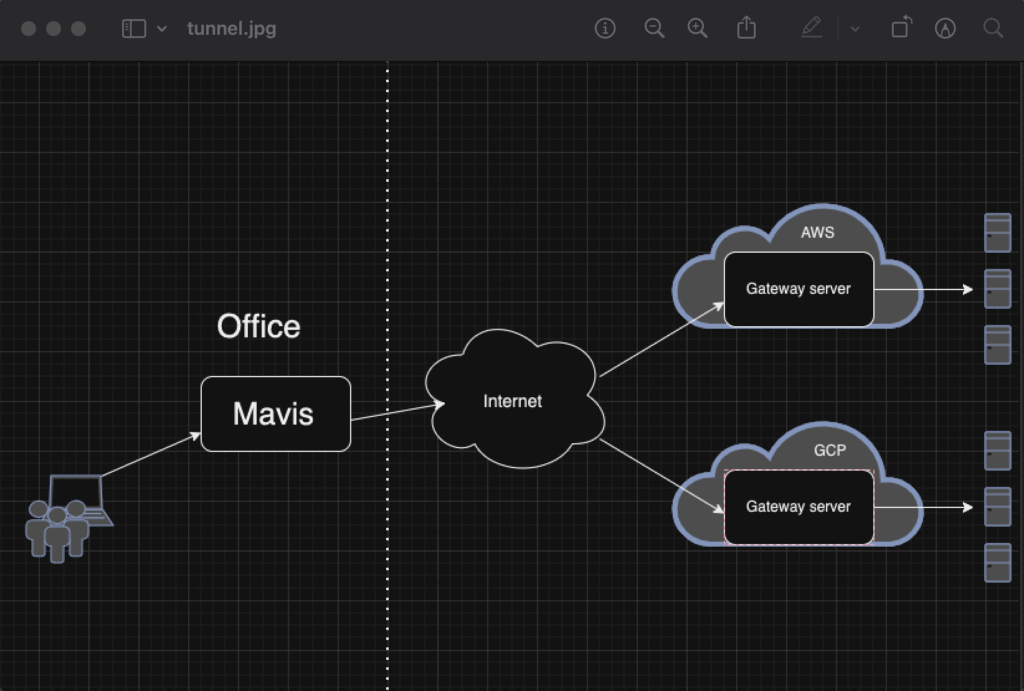Screen dimensions: 1024x691
Task: Select the highlight pen tool
Action: 811,29
